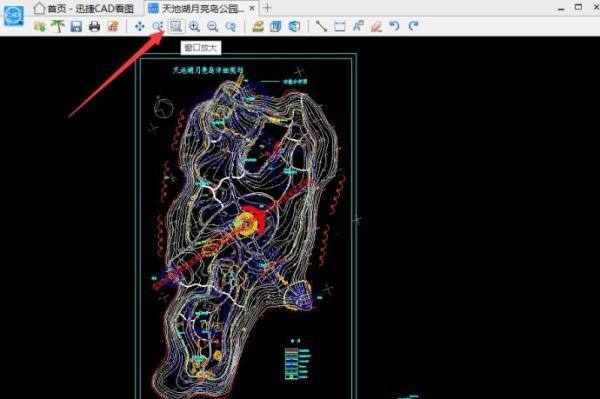This screenshot has width=600, height=399.
Task: Click the yellow stamp-like toolbar icon
Action: click(258, 26)
